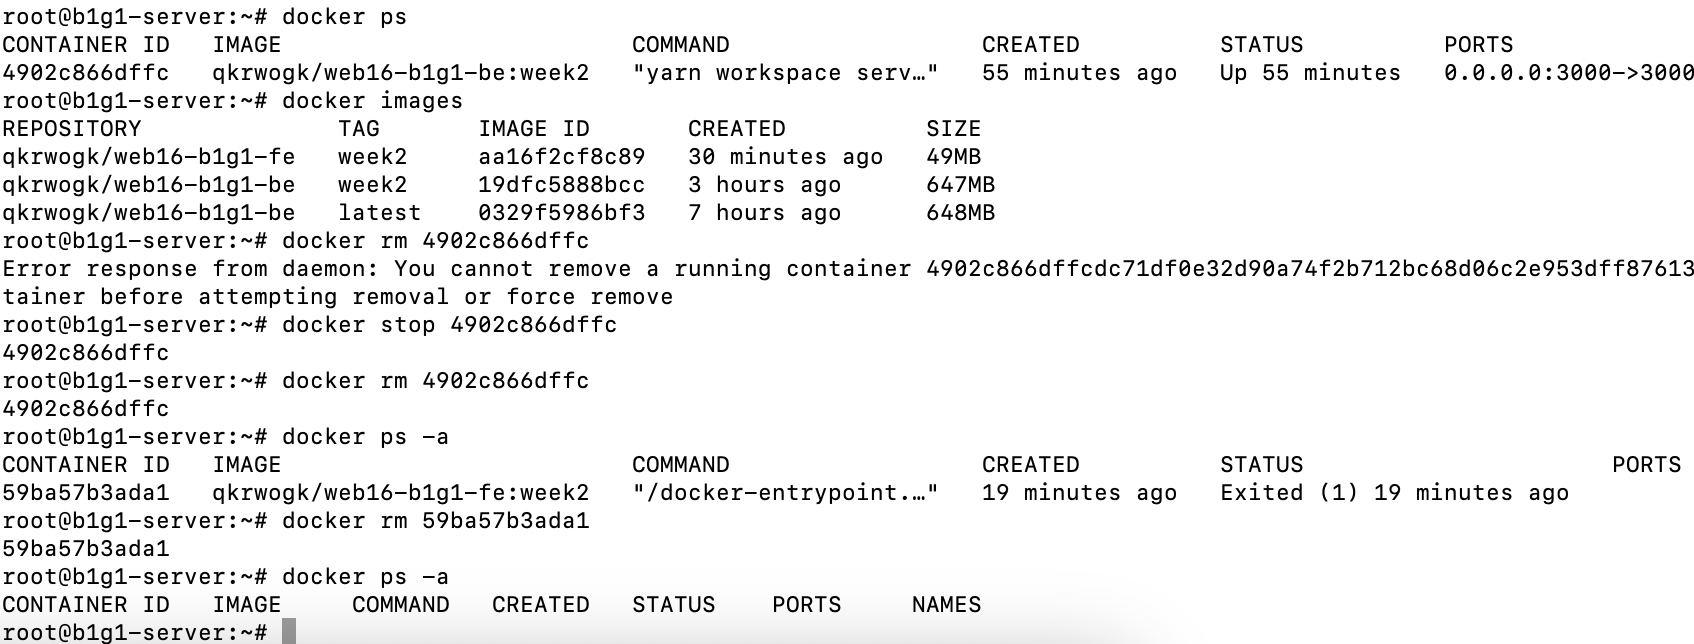The width and height of the screenshot is (1694, 644).
Task: Click the '55 minutes ago' created value
Action: 1080,73
